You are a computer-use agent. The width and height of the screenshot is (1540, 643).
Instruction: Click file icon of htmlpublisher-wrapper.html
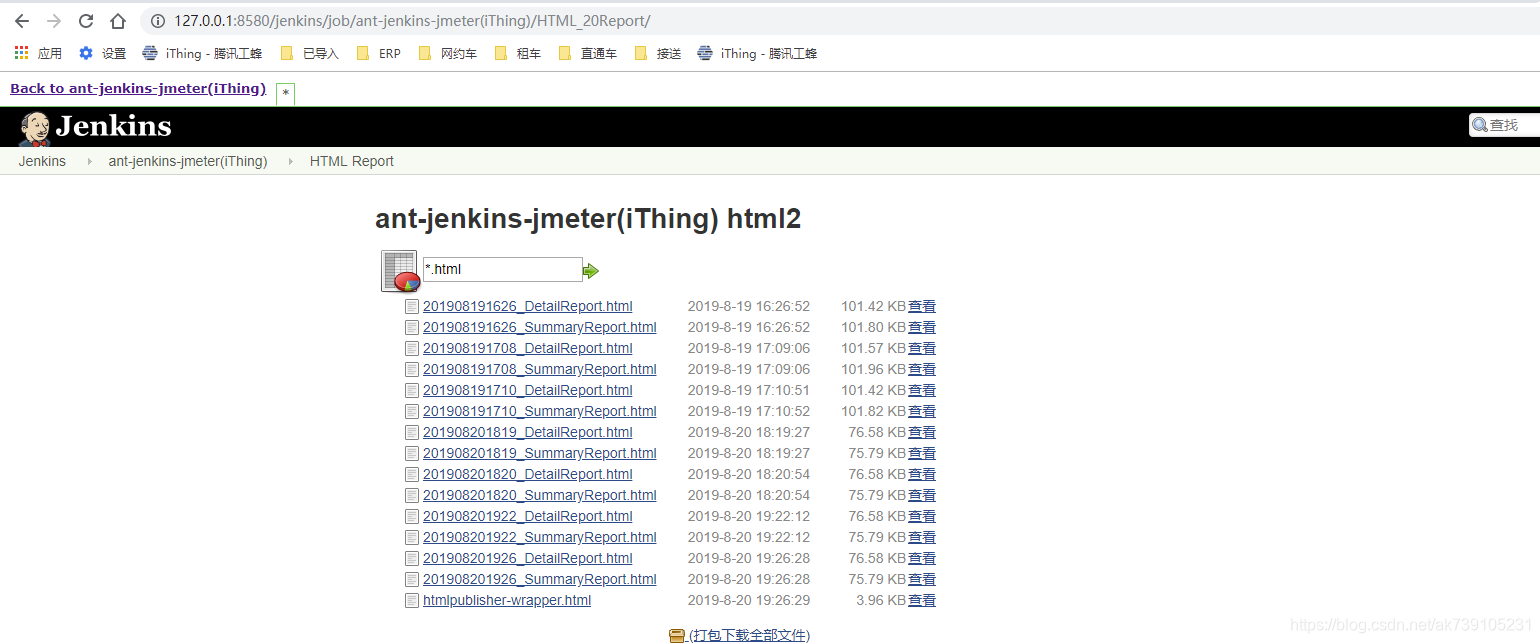[x=412, y=600]
